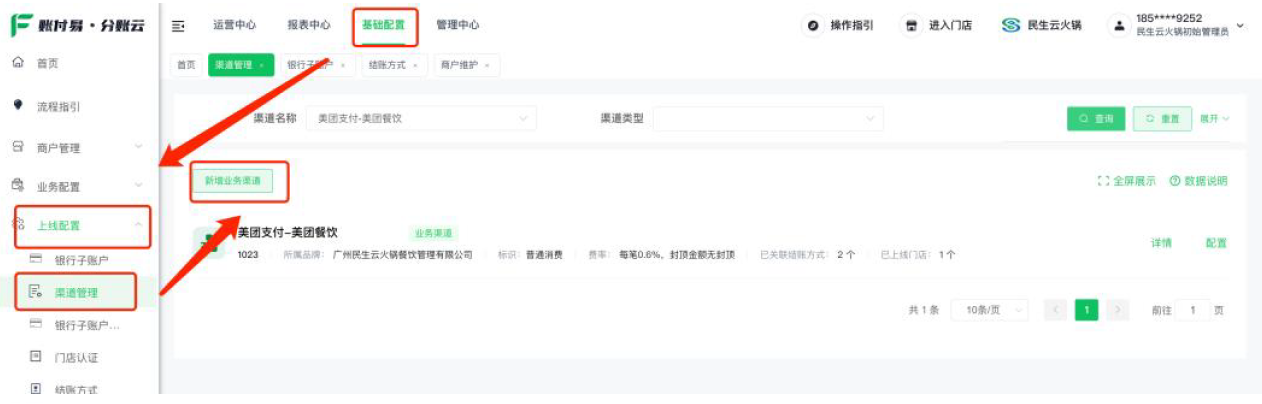Select 银行子账户 in sidebar
Screen dimensions: 1262x404
click(82, 260)
